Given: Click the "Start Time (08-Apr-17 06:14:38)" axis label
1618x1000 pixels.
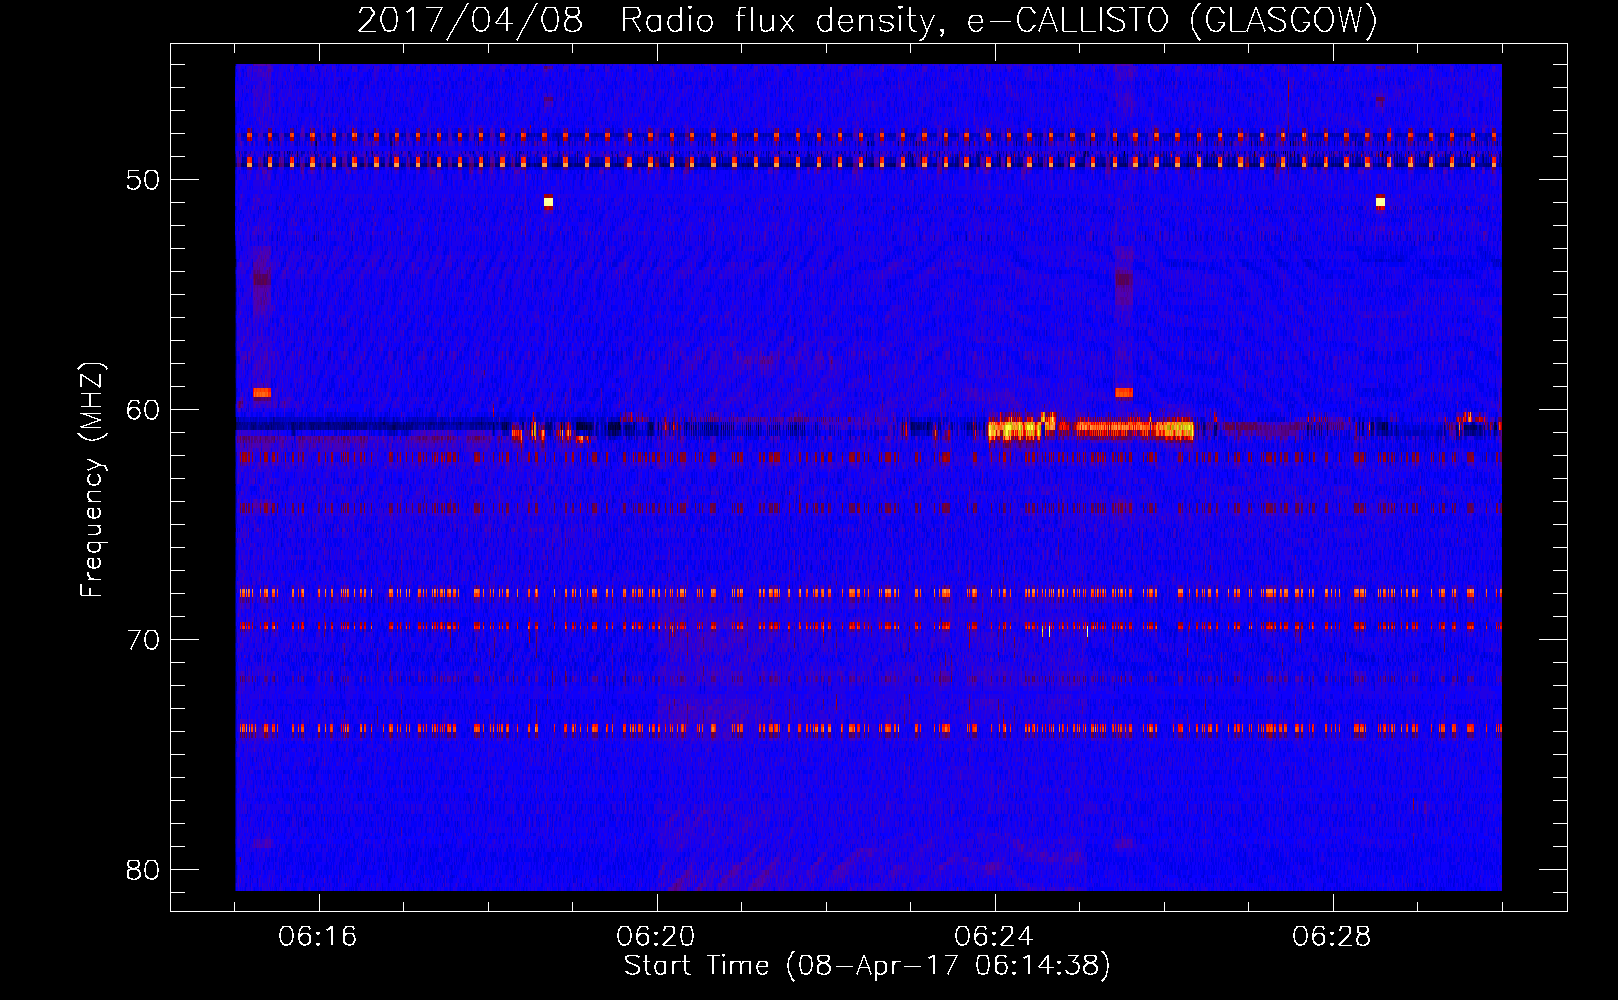Looking at the screenshot, I should (867, 966).
